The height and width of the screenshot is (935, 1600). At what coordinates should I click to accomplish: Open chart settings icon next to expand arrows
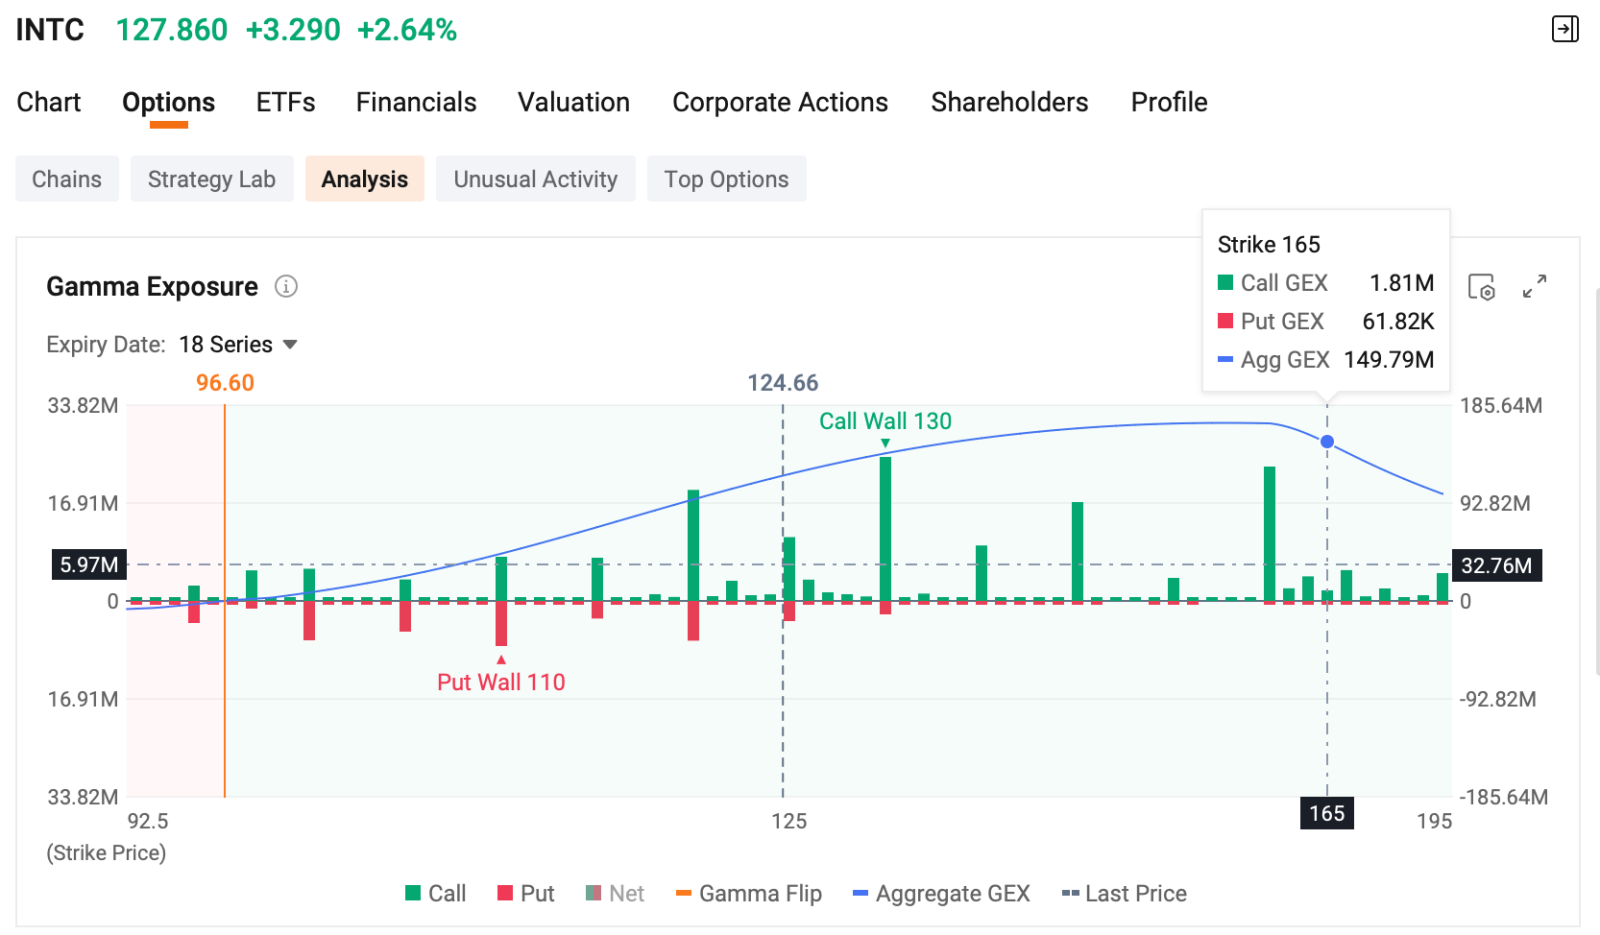pos(1482,287)
